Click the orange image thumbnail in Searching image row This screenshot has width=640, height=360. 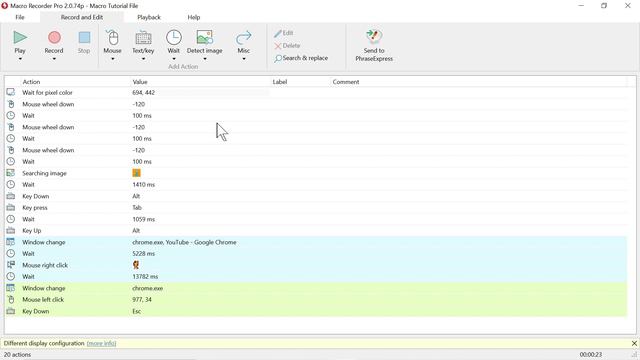click(136, 173)
